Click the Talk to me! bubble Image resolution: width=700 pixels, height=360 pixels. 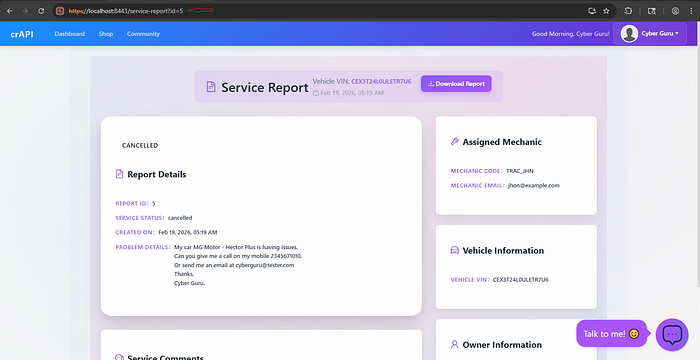(612, 334)
